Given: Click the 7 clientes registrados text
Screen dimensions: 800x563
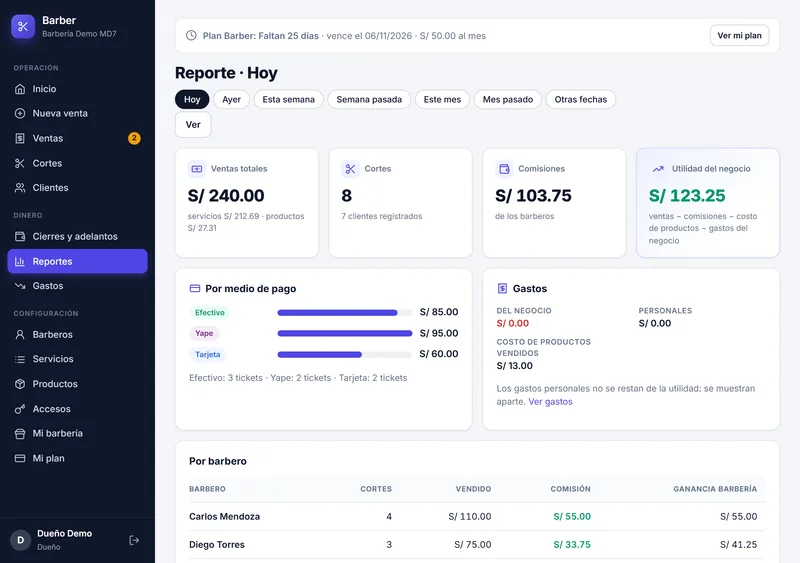Looking at the screenshot, I should (382, 216).
